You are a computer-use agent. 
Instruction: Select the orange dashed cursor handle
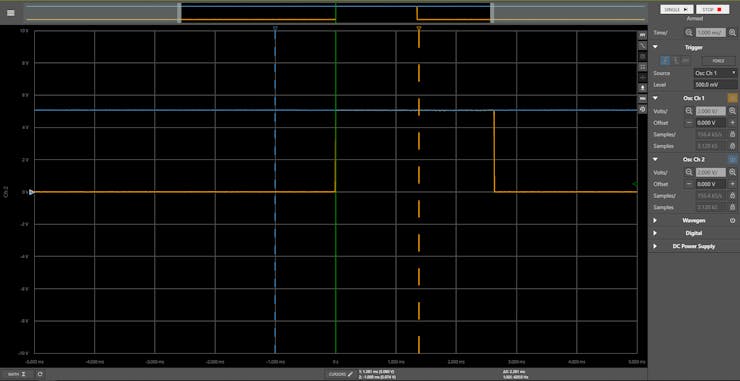point(419,28)
